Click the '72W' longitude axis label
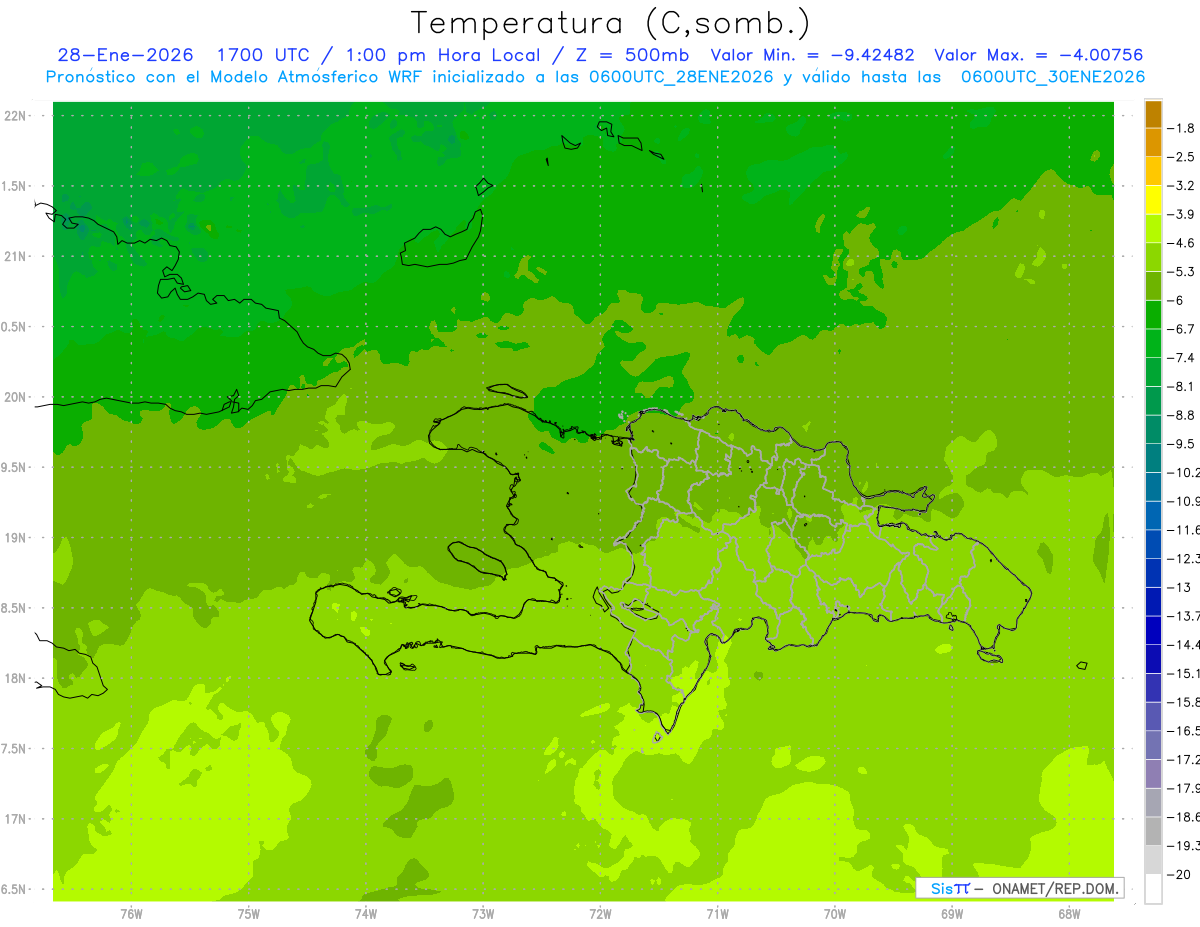This screenshot has height=927, width=1200. click(600, 914)
